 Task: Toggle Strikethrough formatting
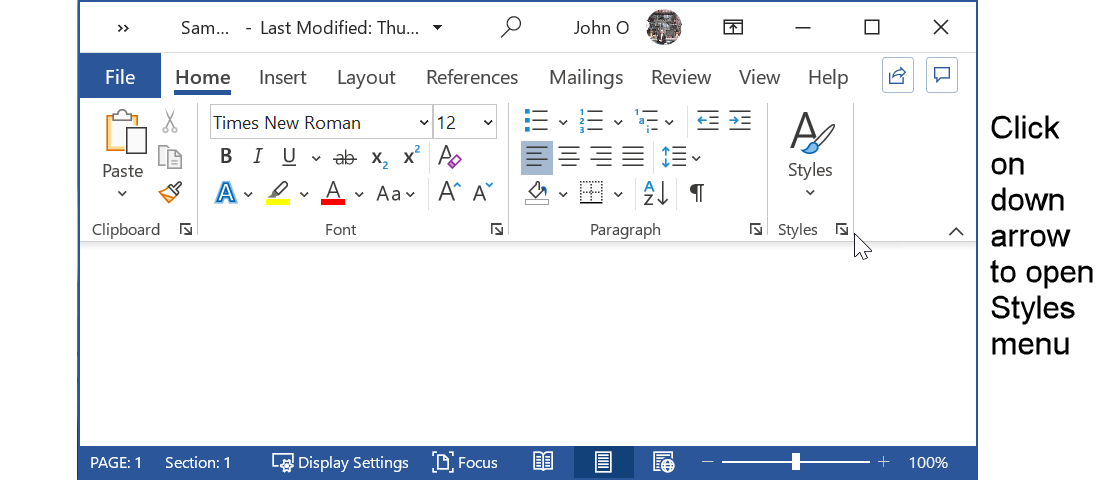(344, 157)
